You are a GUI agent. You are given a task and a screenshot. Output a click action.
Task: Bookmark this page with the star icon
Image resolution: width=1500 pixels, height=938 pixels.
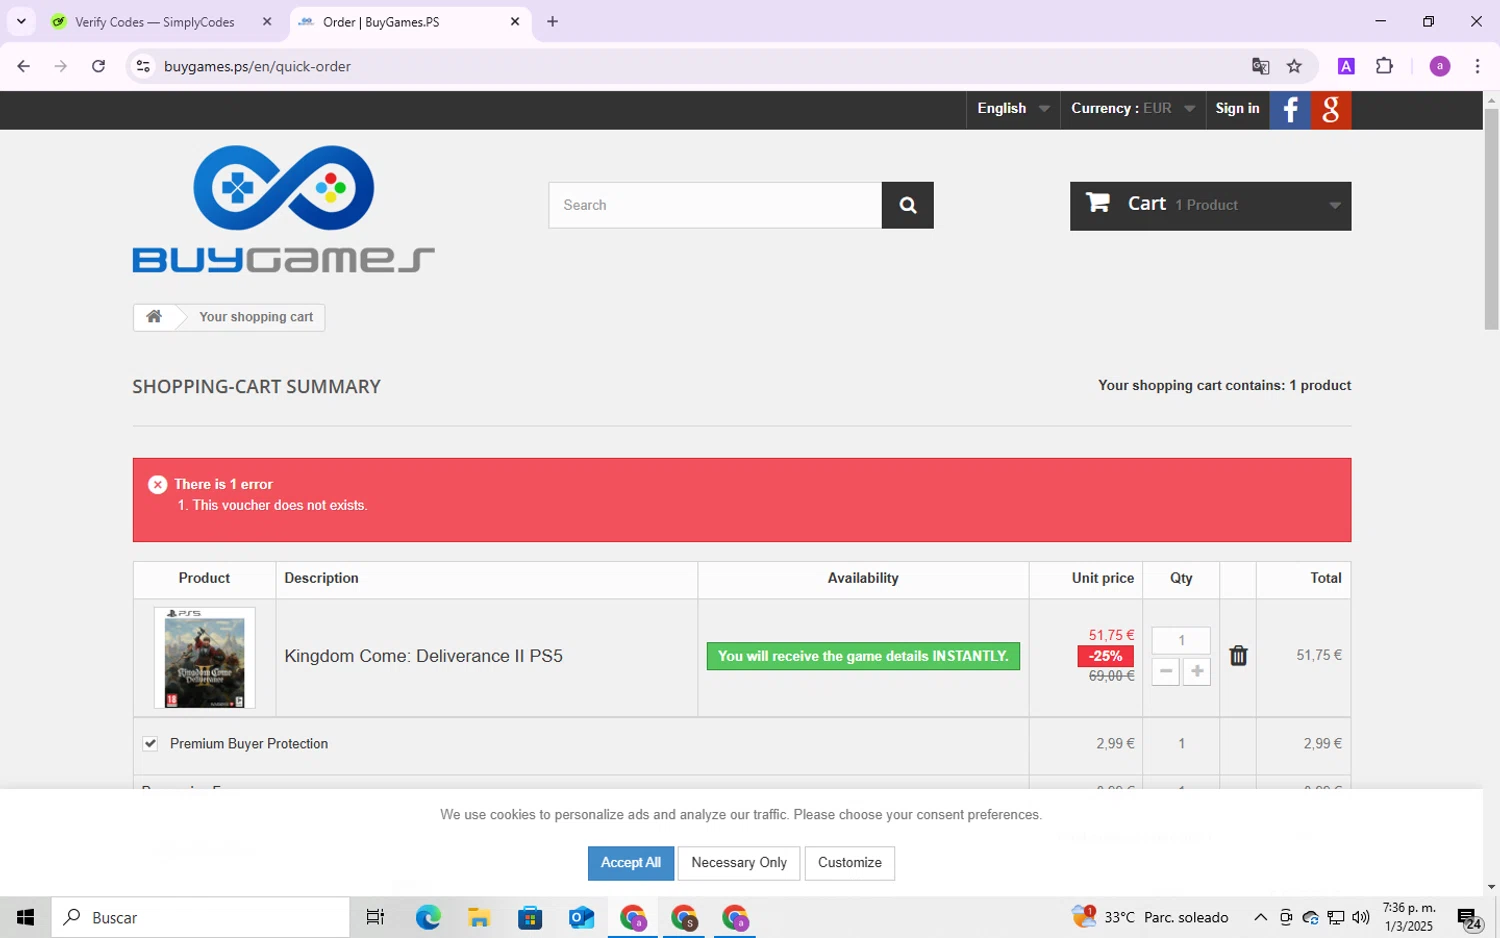click(1294, 66)
